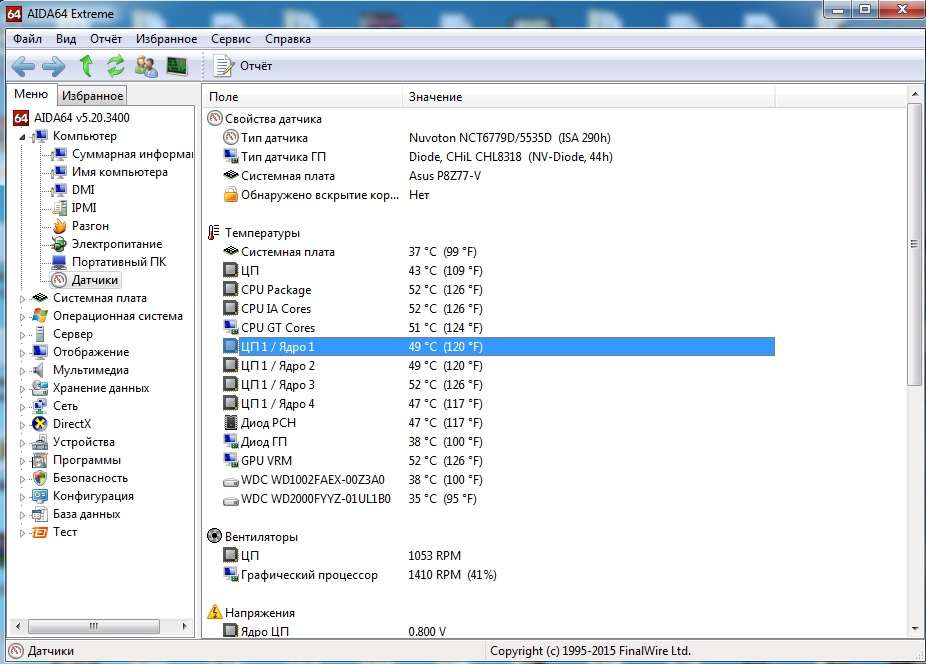Image resolution: width=926 pixels, height=664 pixels.
Task: Click the tree horizontal scrollbar right arrow
Action: click(x=184, y=626)
